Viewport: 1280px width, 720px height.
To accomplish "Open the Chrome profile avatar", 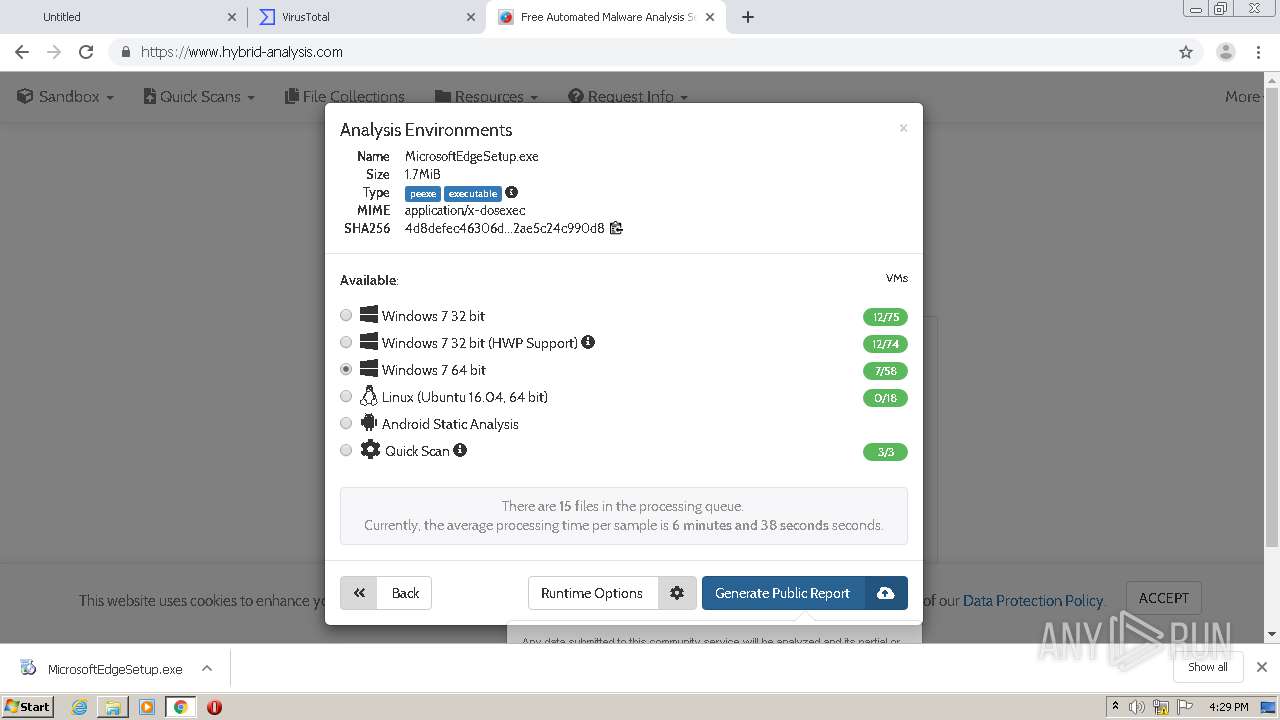I will (1225, 52).
